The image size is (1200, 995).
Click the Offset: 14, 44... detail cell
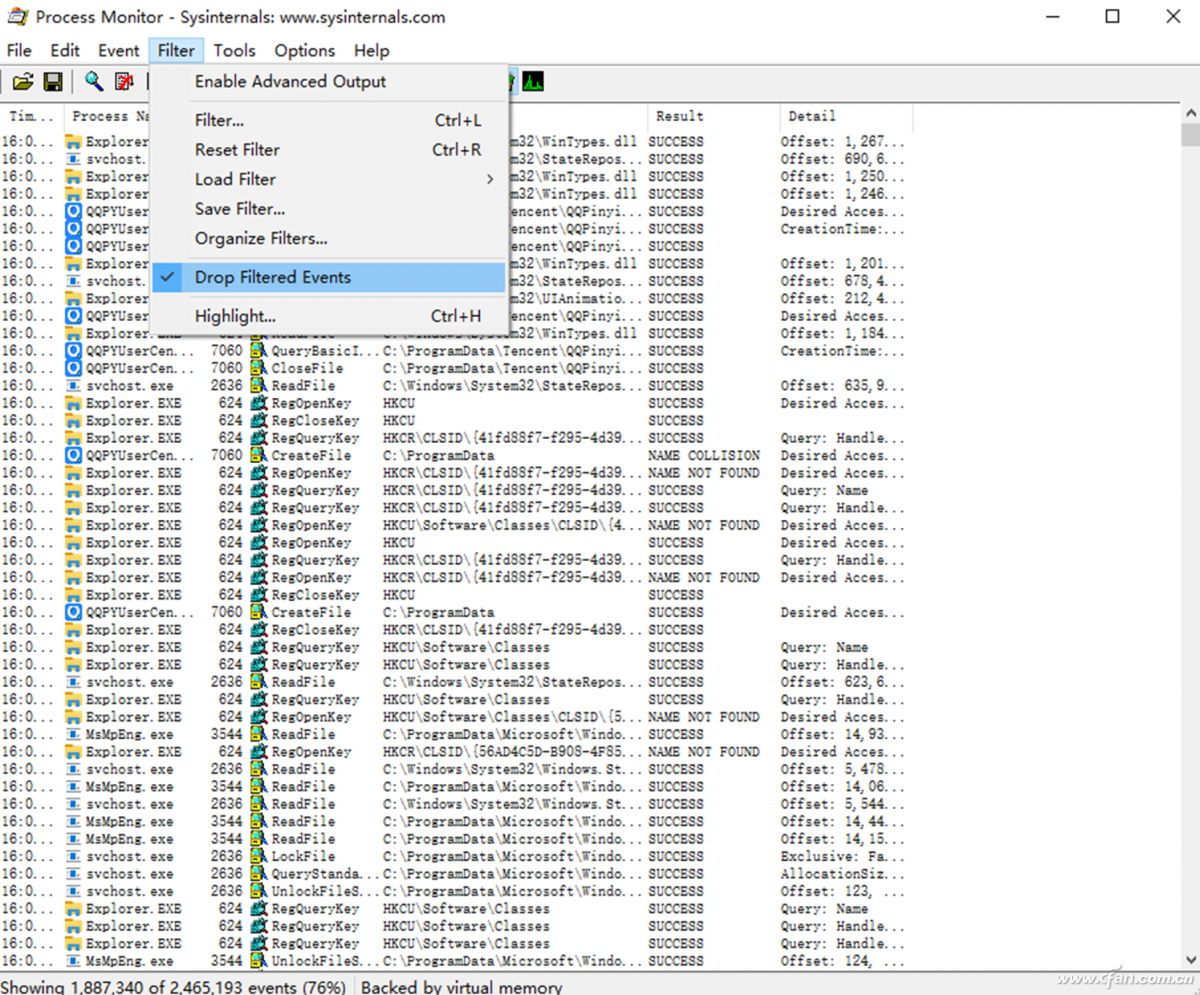point(843,822)
